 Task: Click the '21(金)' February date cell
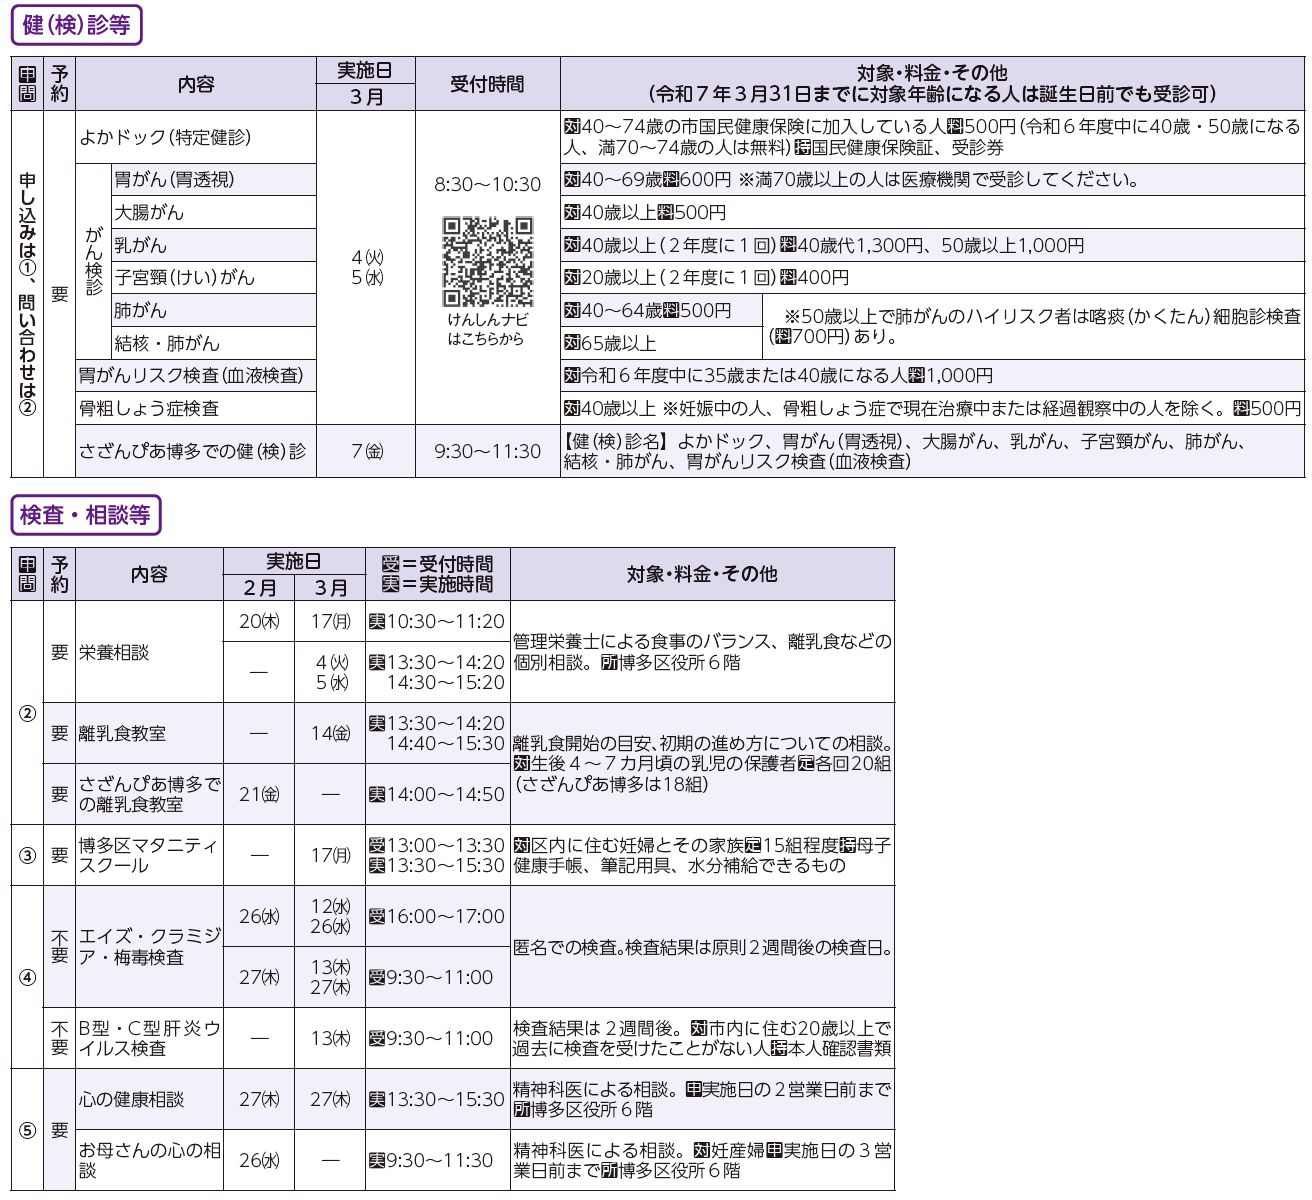(259, 794)
